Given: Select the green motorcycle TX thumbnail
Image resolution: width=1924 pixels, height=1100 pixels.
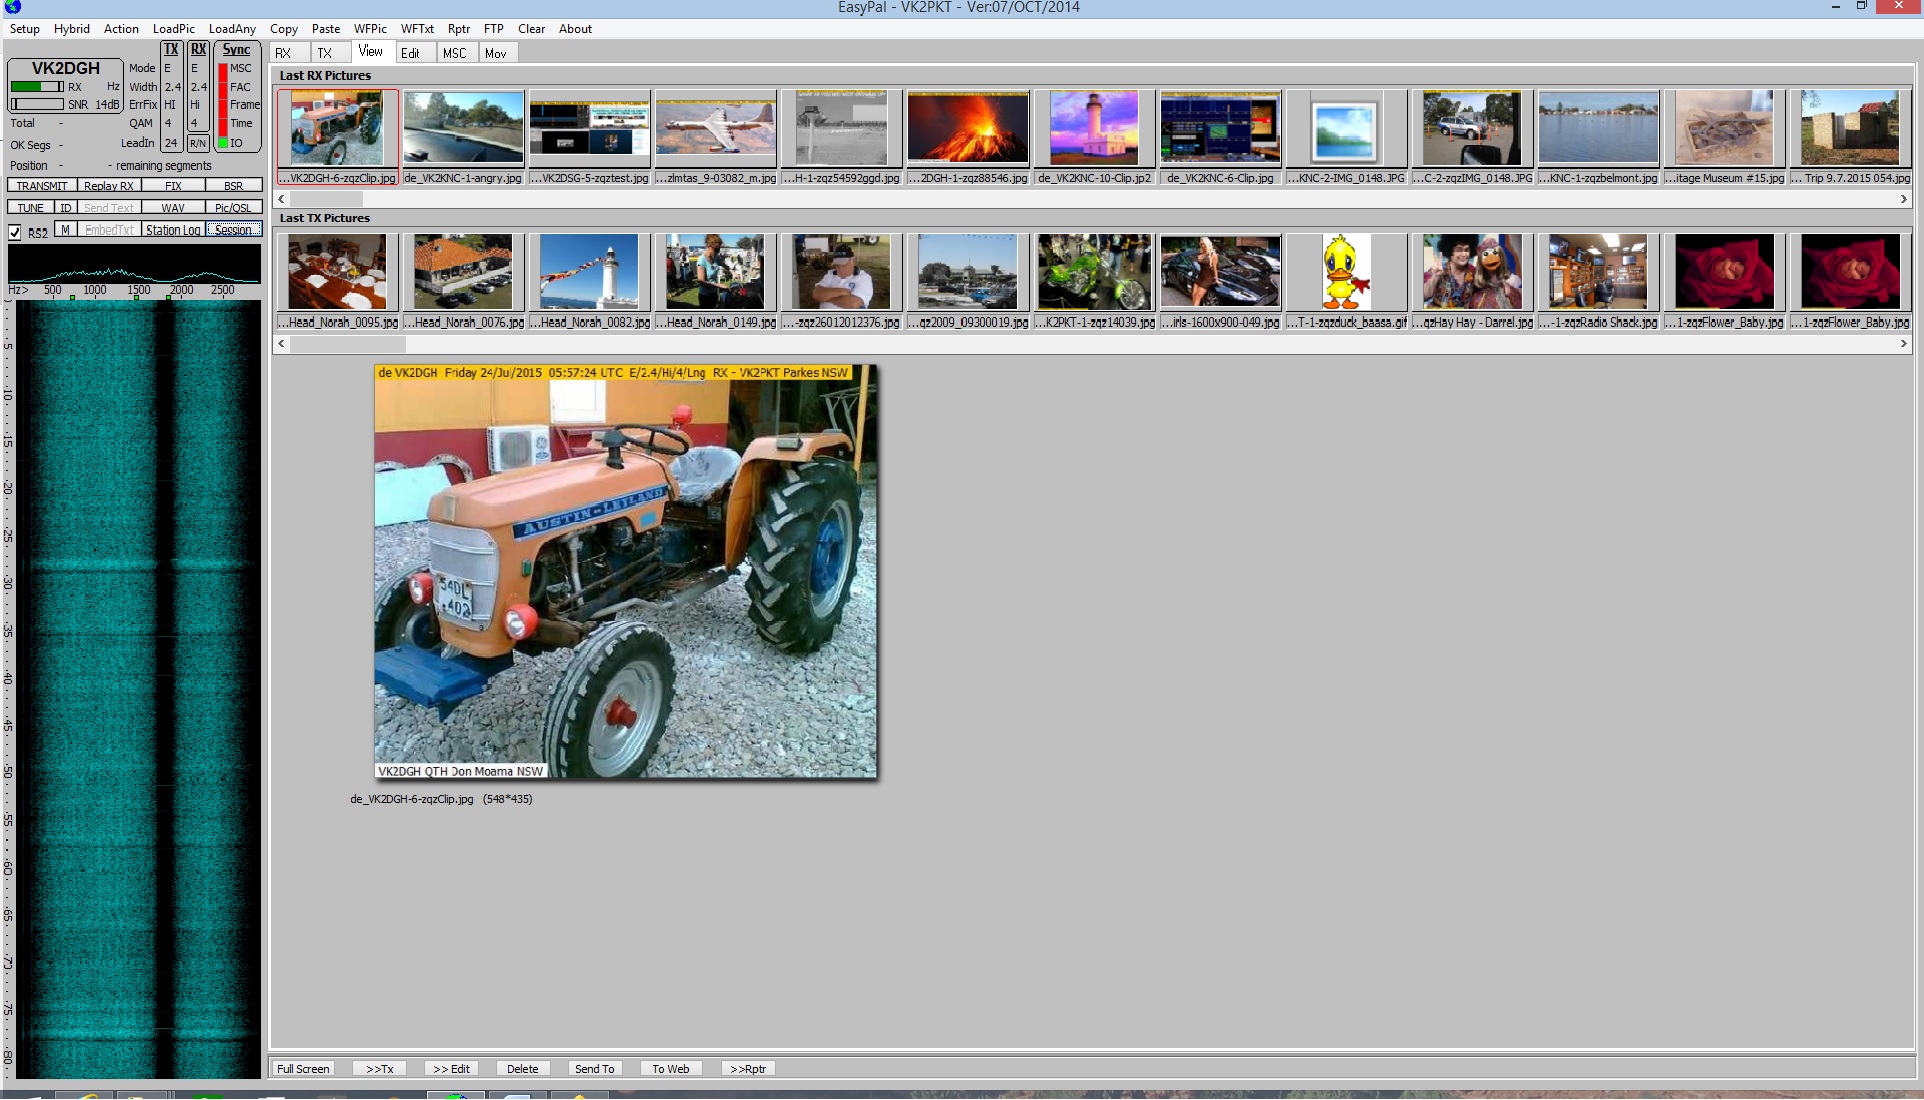Looking at the screenshot, I should tap(1093, 272).
